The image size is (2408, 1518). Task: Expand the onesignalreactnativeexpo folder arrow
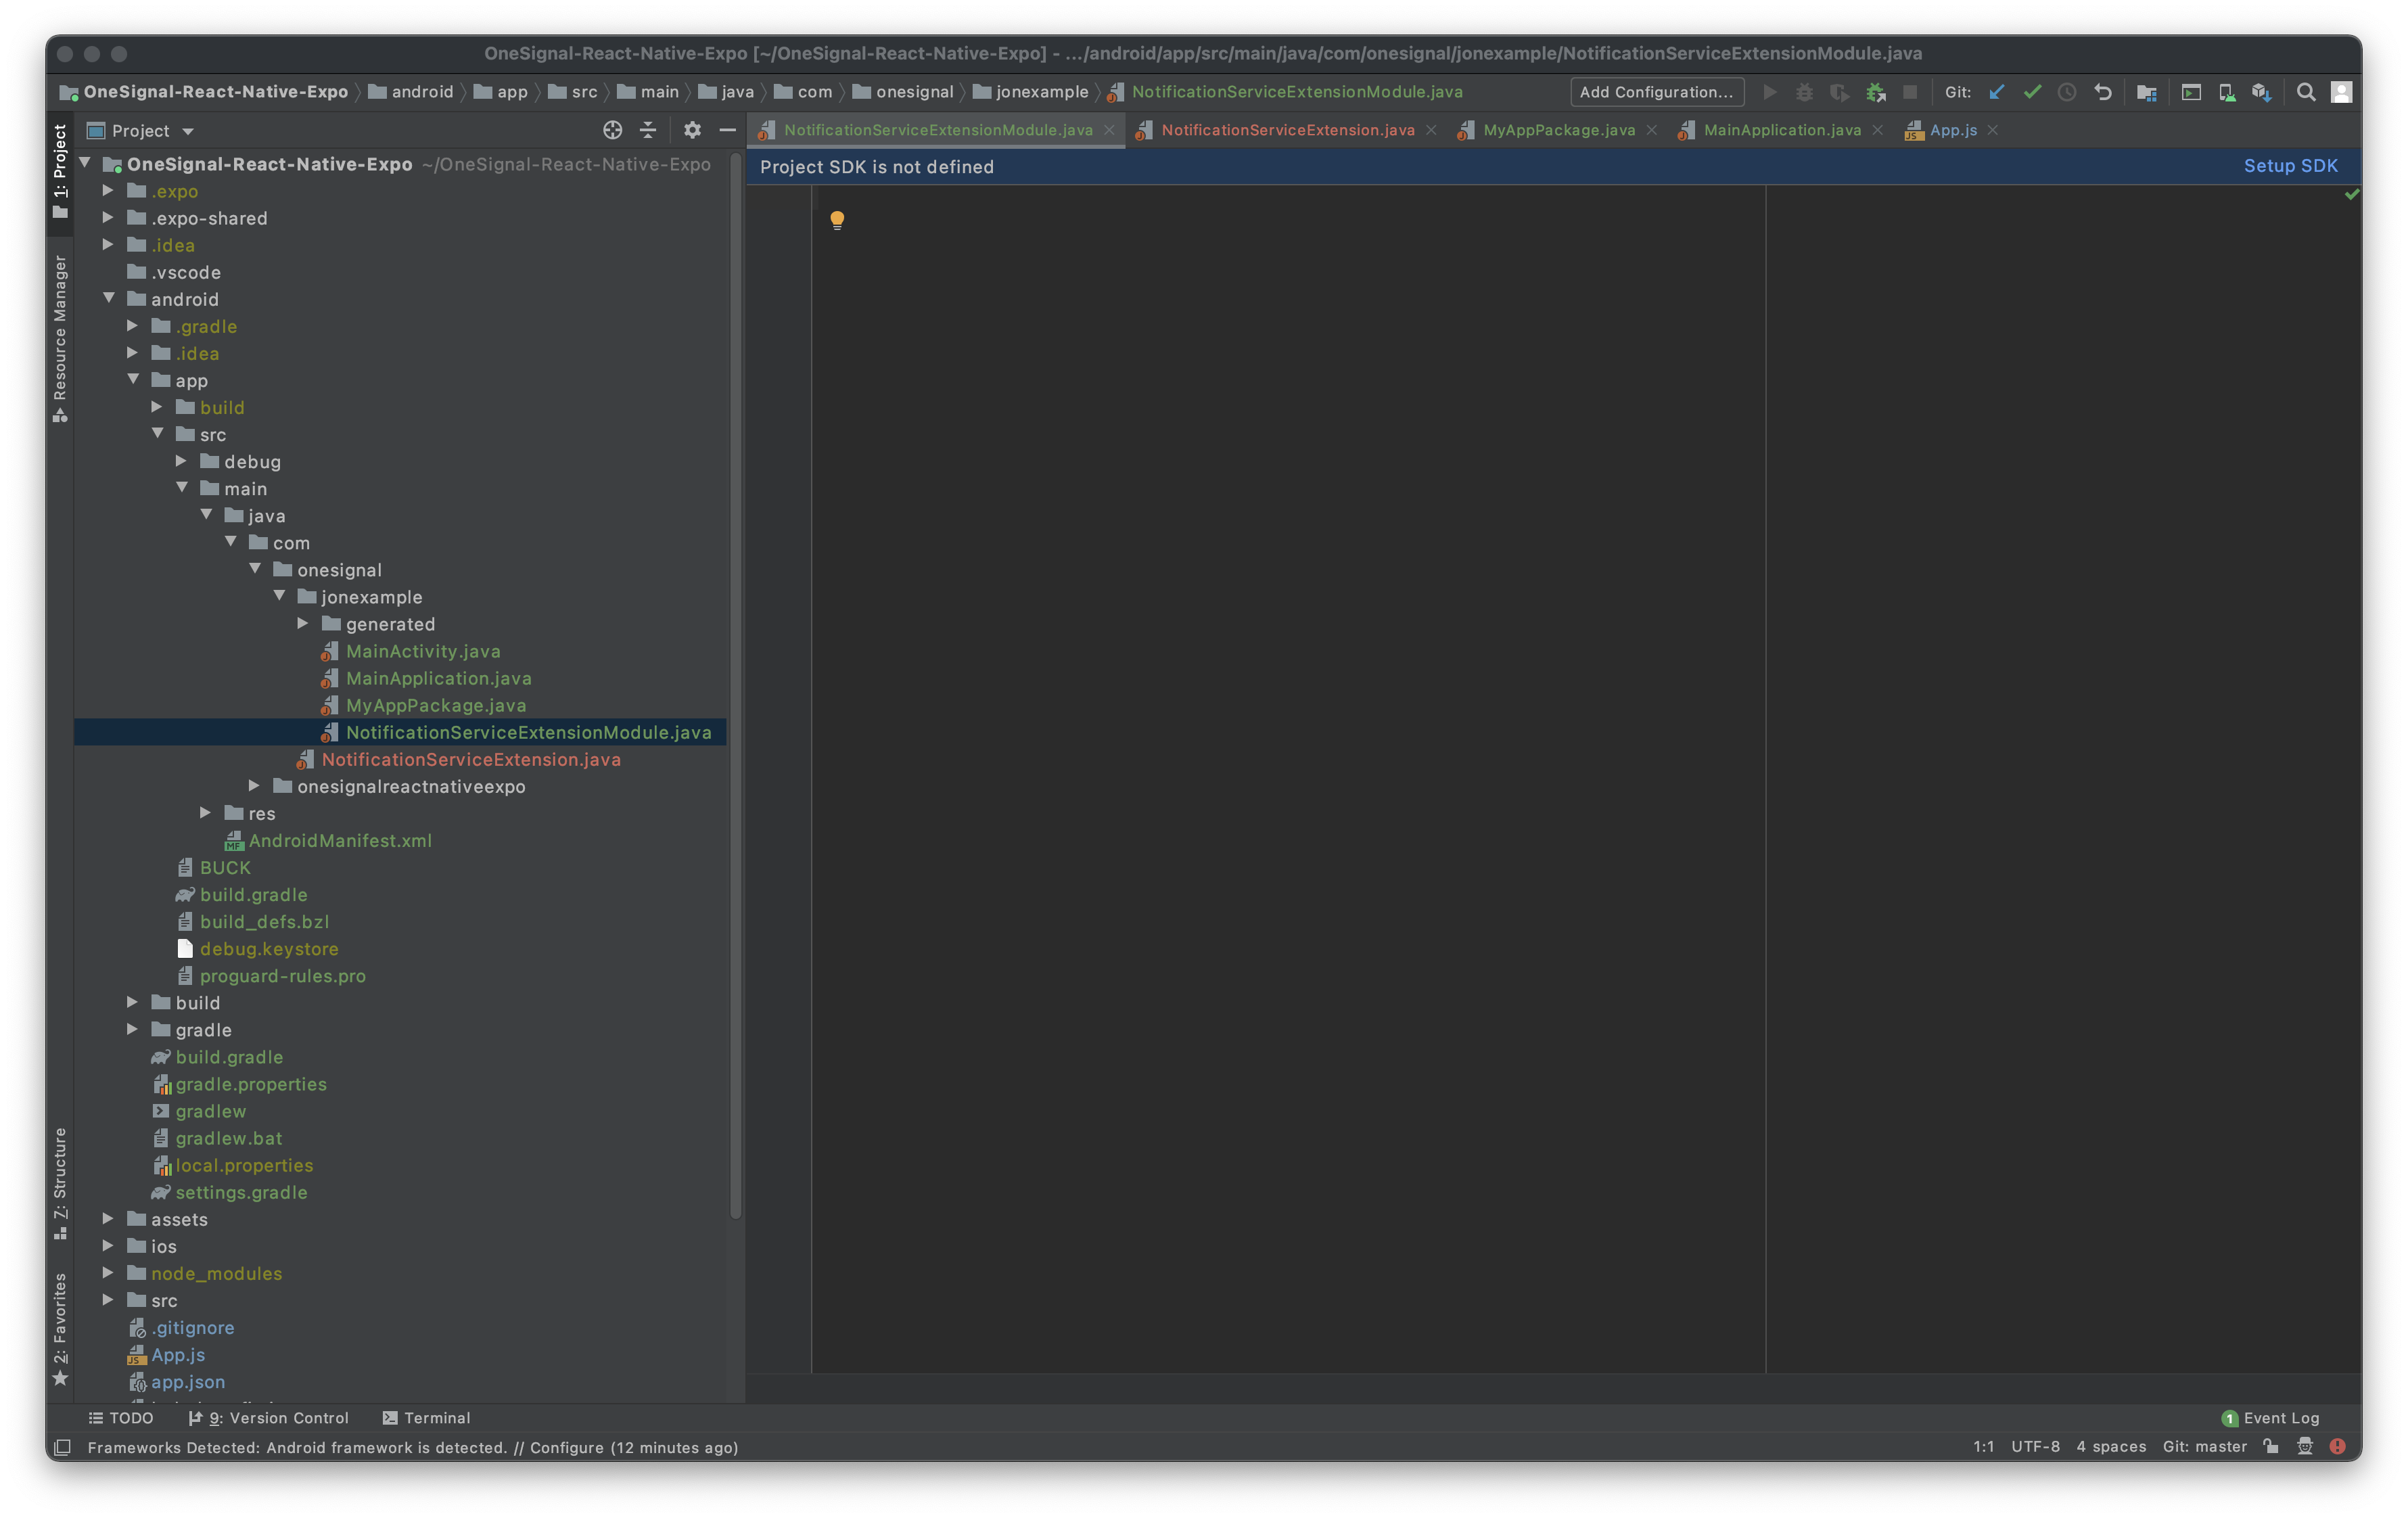(255, 785)
